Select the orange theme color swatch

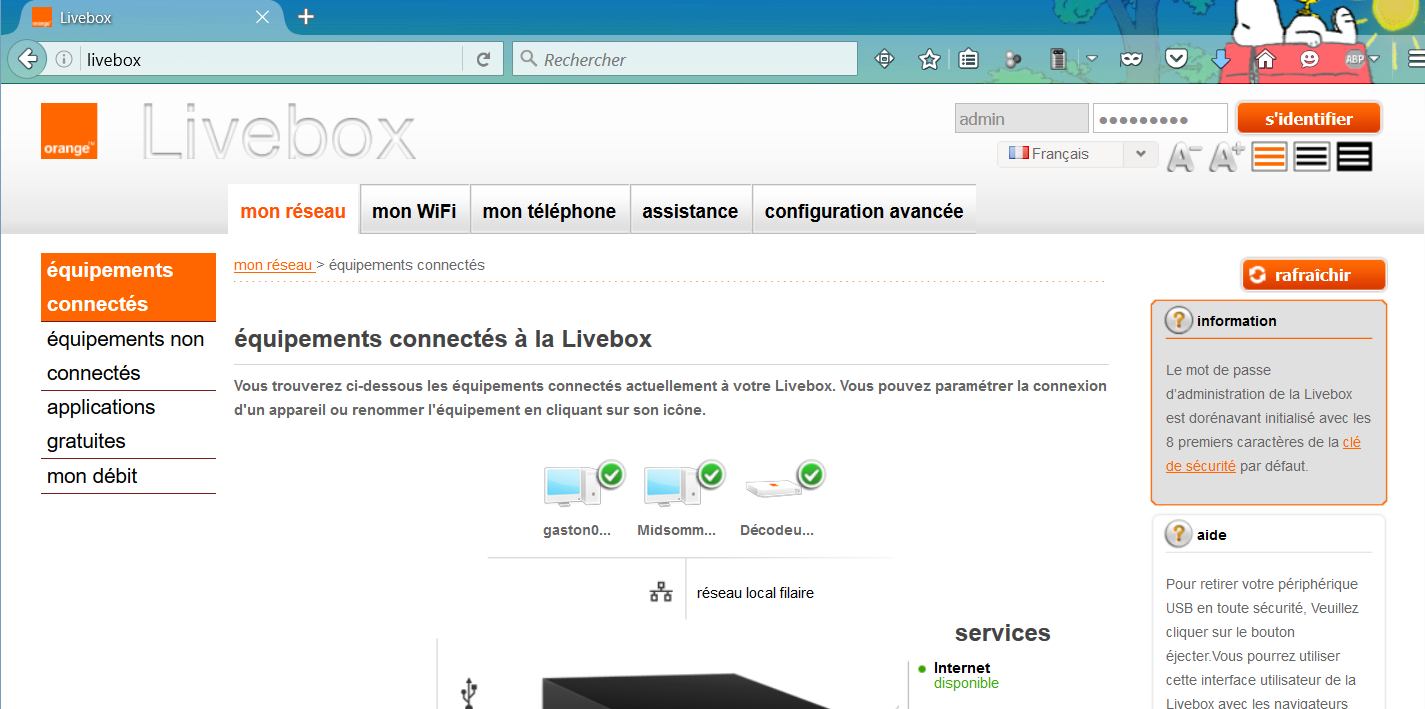coord(1268,155)
